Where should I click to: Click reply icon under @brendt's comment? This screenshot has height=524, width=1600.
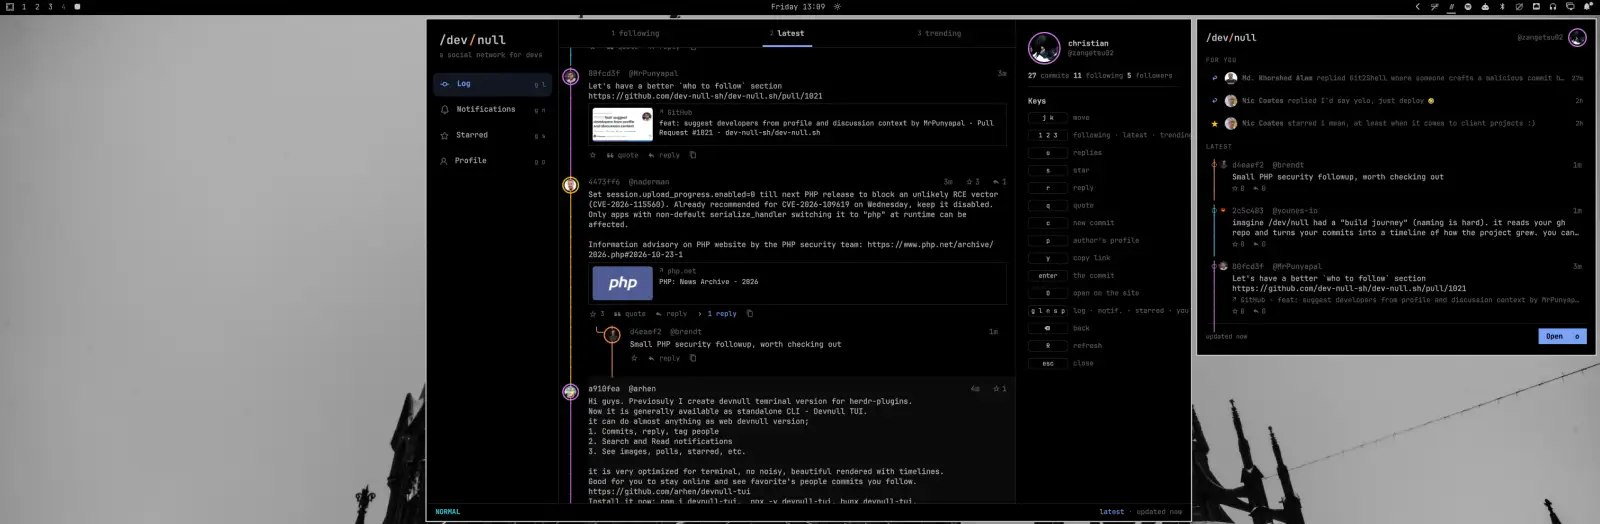(x=664, y=358)
